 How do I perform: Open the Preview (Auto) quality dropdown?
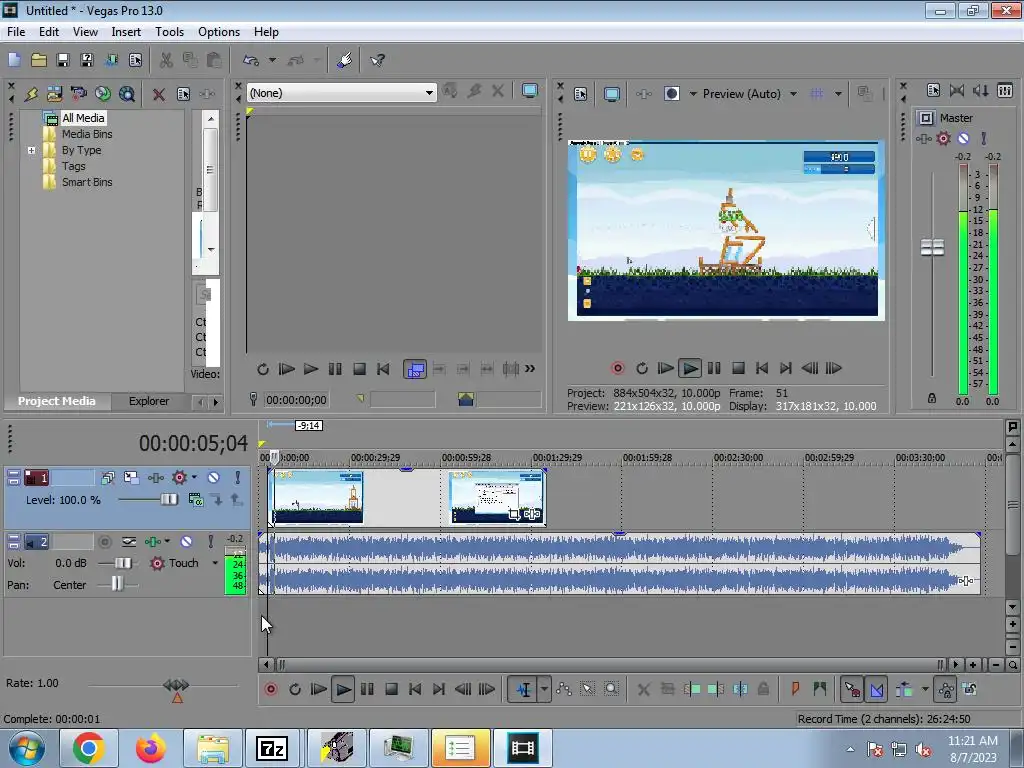[793, 94]
